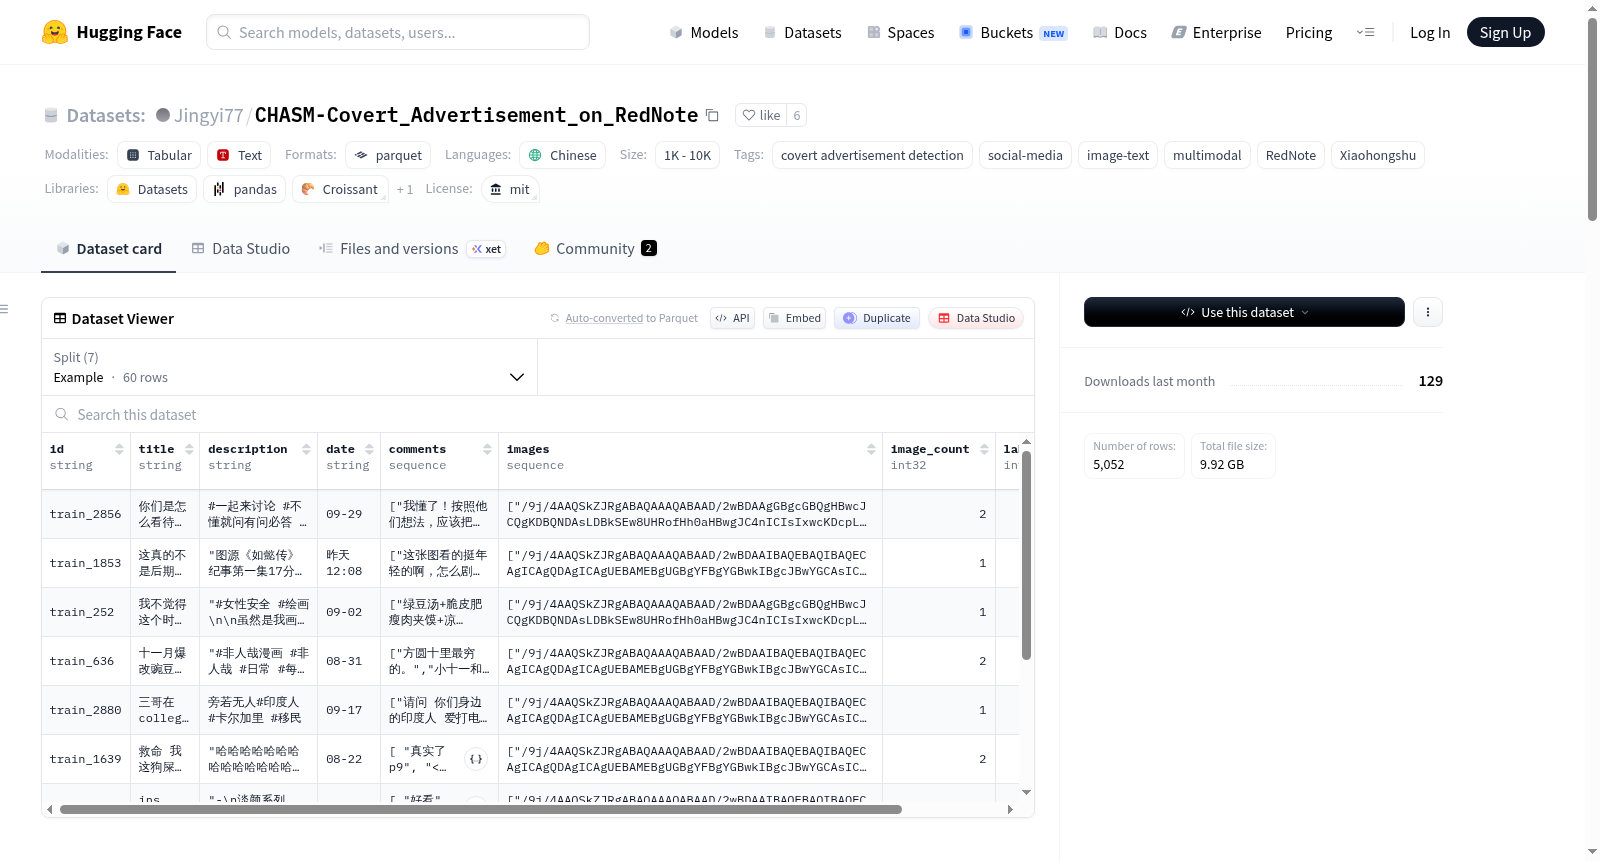
Task: Sort by the comments column
Action: pyautogui.click(x=487, y=449)
